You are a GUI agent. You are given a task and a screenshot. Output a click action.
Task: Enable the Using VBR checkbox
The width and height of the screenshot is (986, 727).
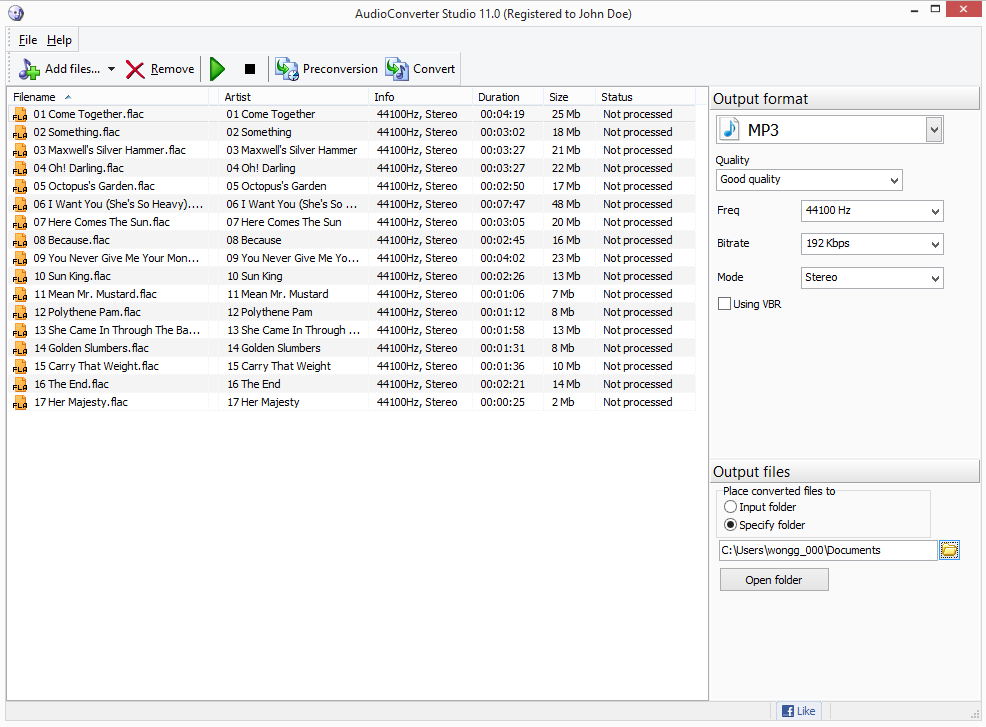click(x=723, y=304)
